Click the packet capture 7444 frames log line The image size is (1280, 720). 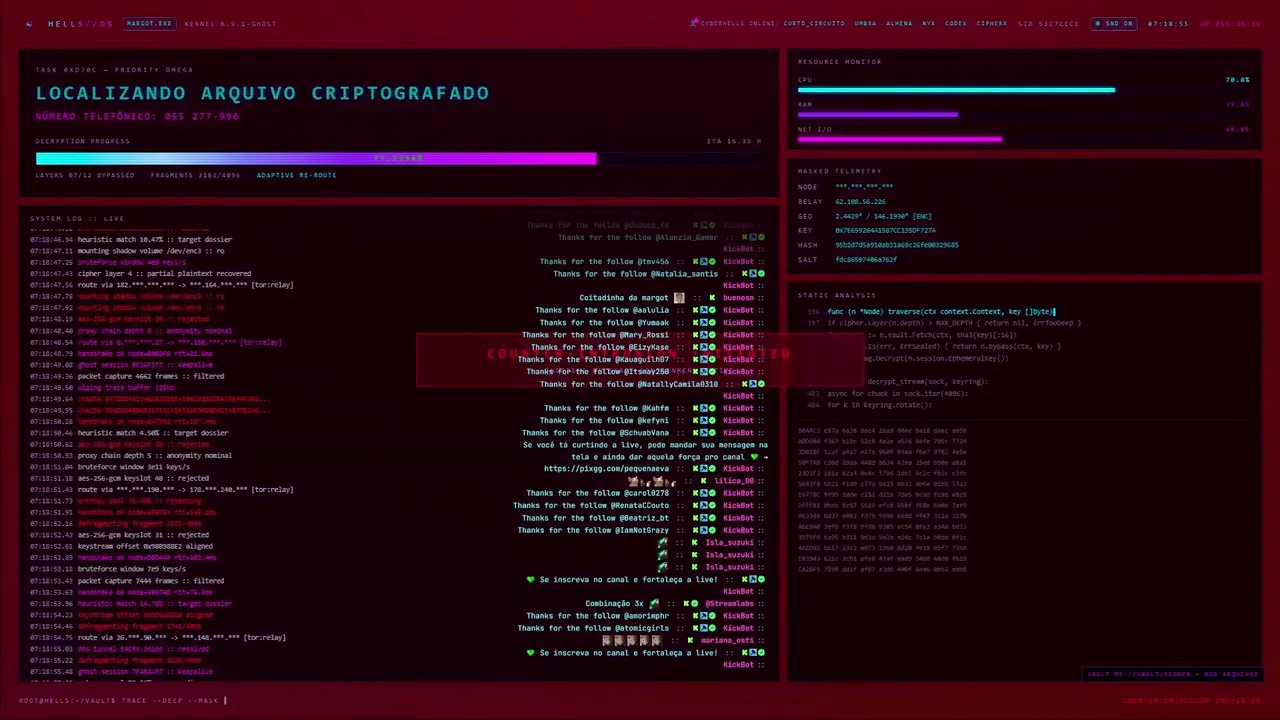point(127,581)
